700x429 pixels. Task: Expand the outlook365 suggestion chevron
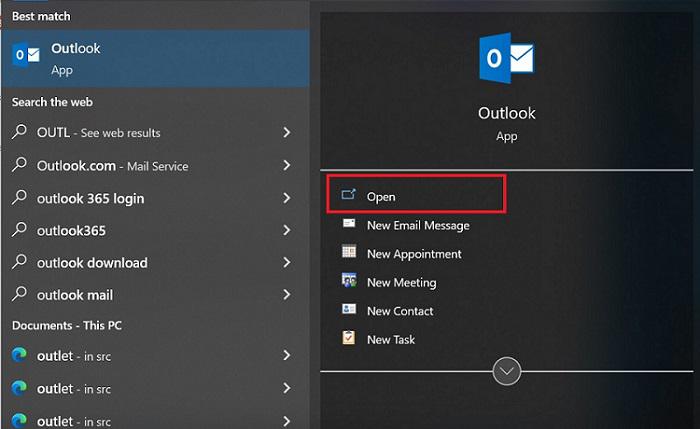(287, 230)
